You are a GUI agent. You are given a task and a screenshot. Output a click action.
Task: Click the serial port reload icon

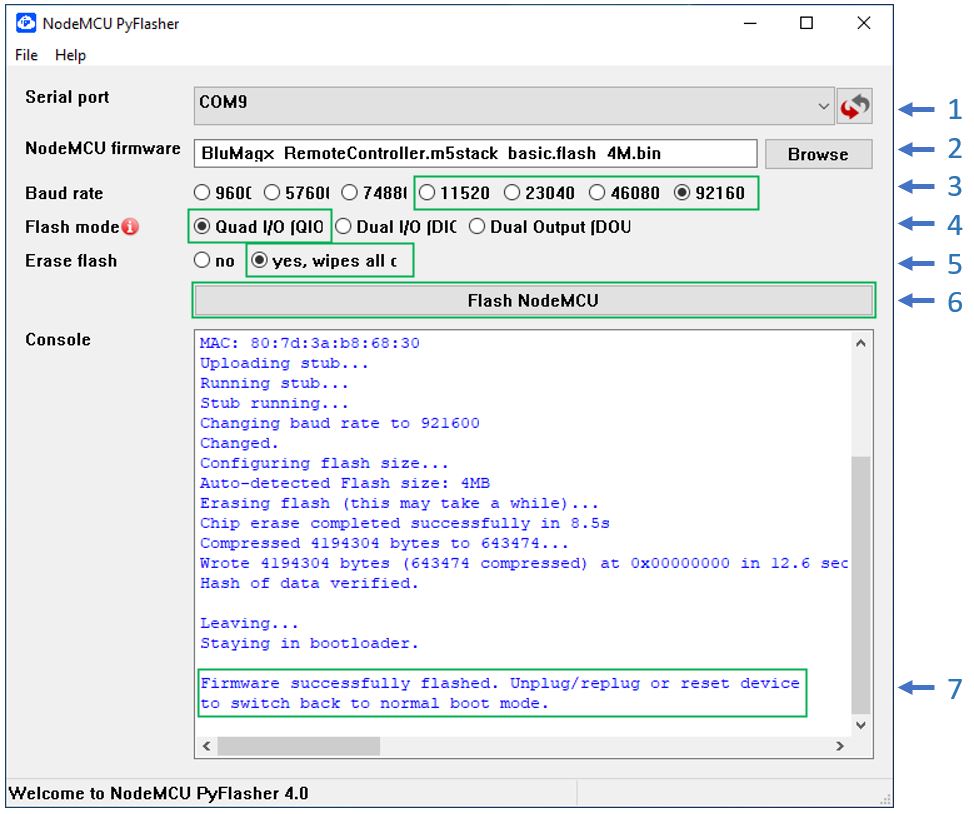[854, 106]
